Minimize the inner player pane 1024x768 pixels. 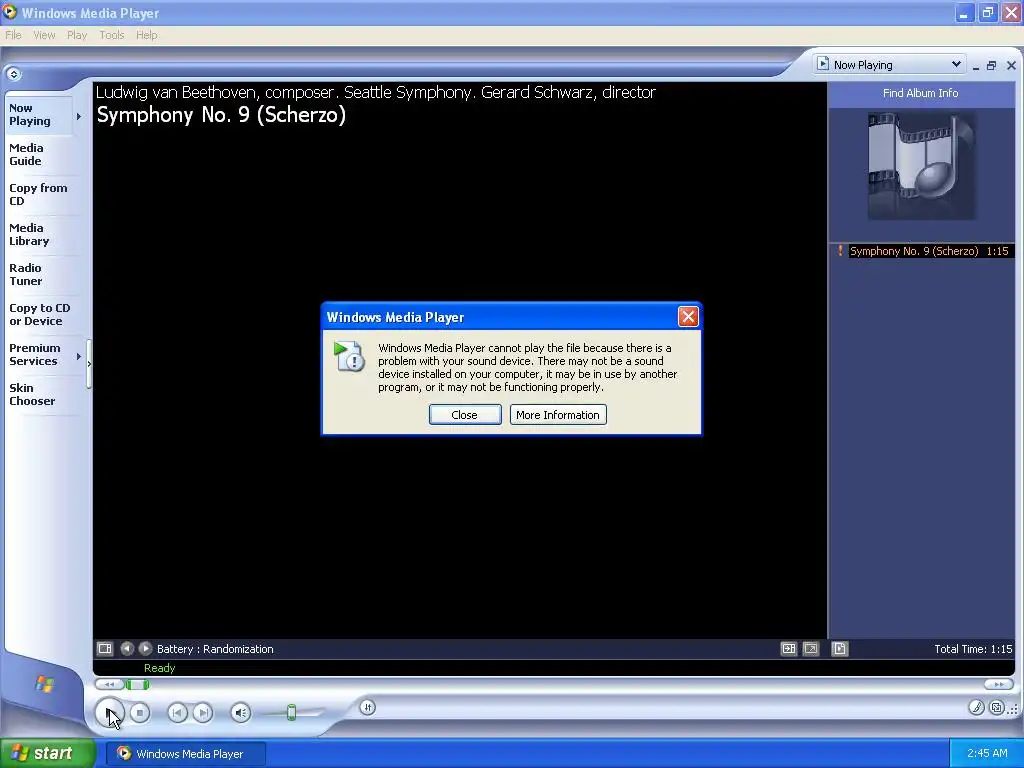coord(976,66)
